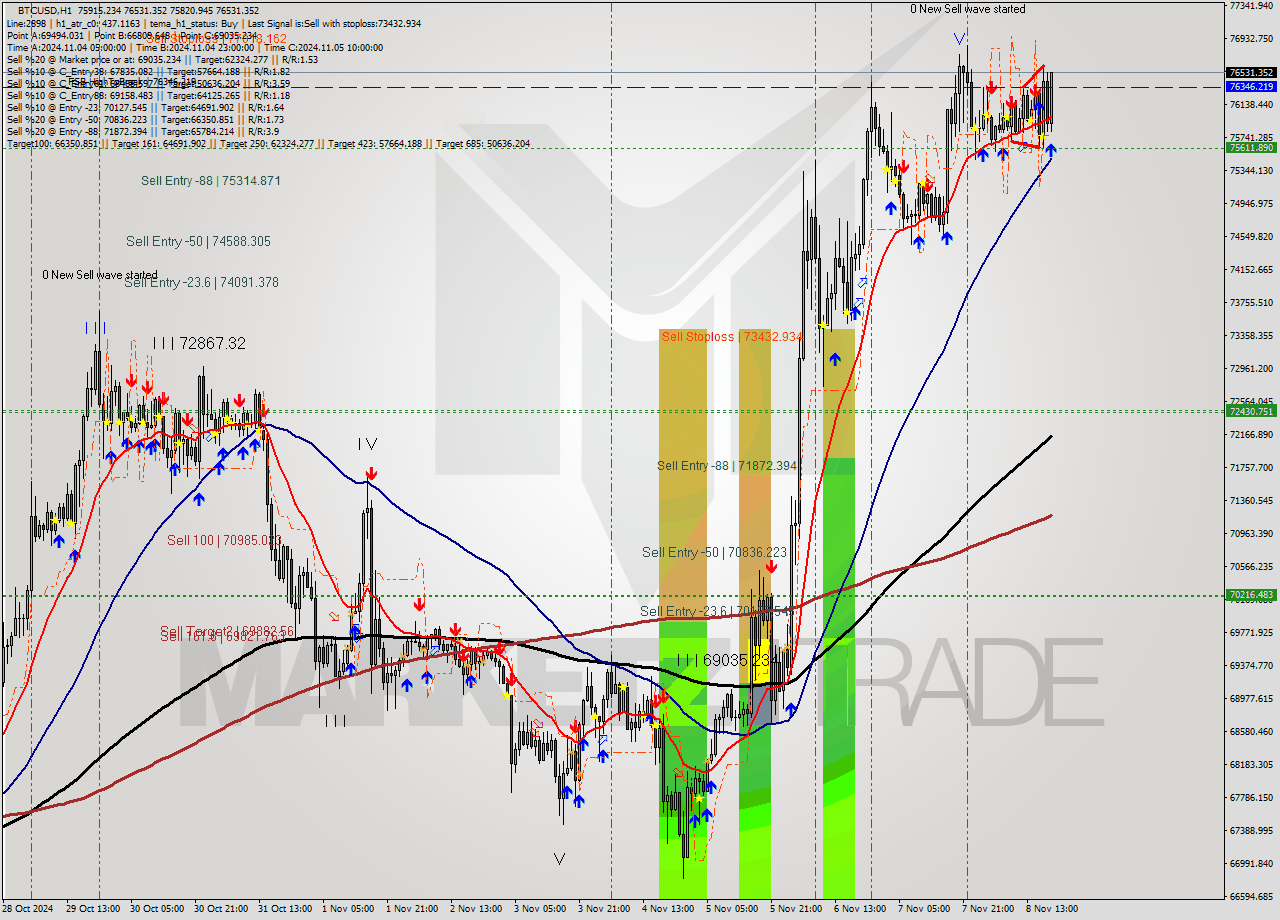Click the 3 Nov 05:00 time label

[541, 909]
